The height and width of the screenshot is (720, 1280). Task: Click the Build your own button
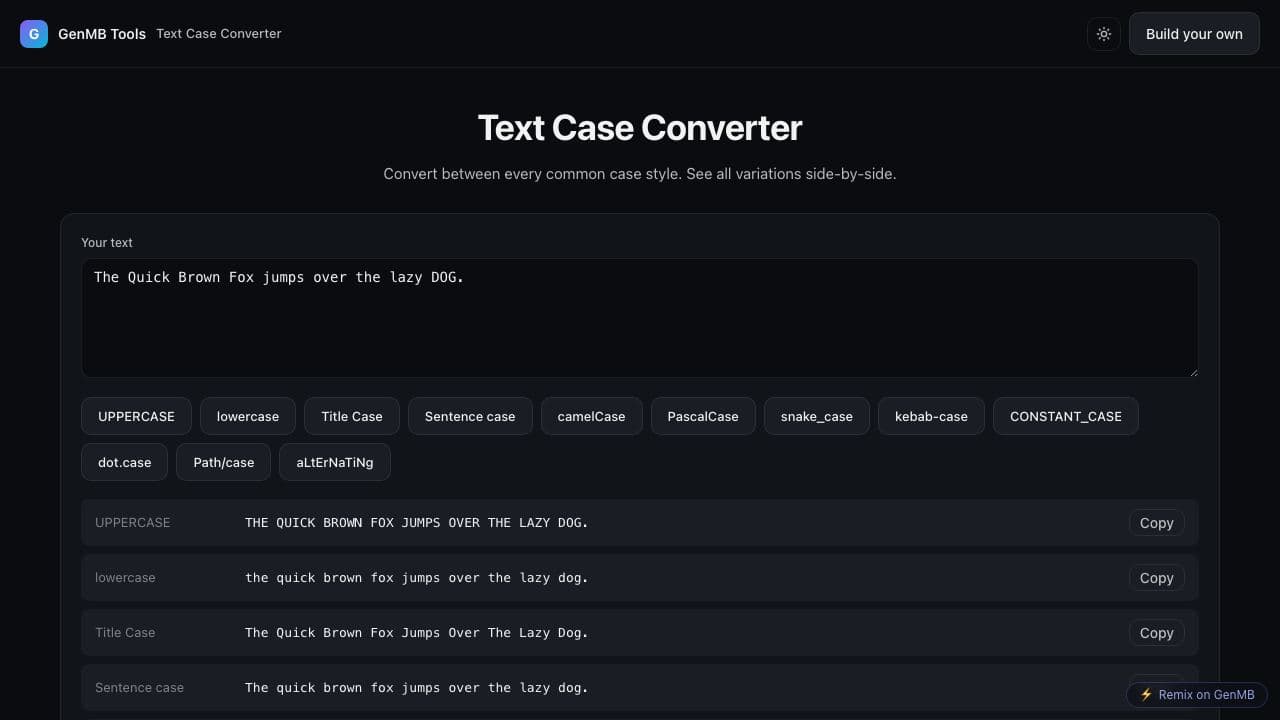pos(1194,34)
